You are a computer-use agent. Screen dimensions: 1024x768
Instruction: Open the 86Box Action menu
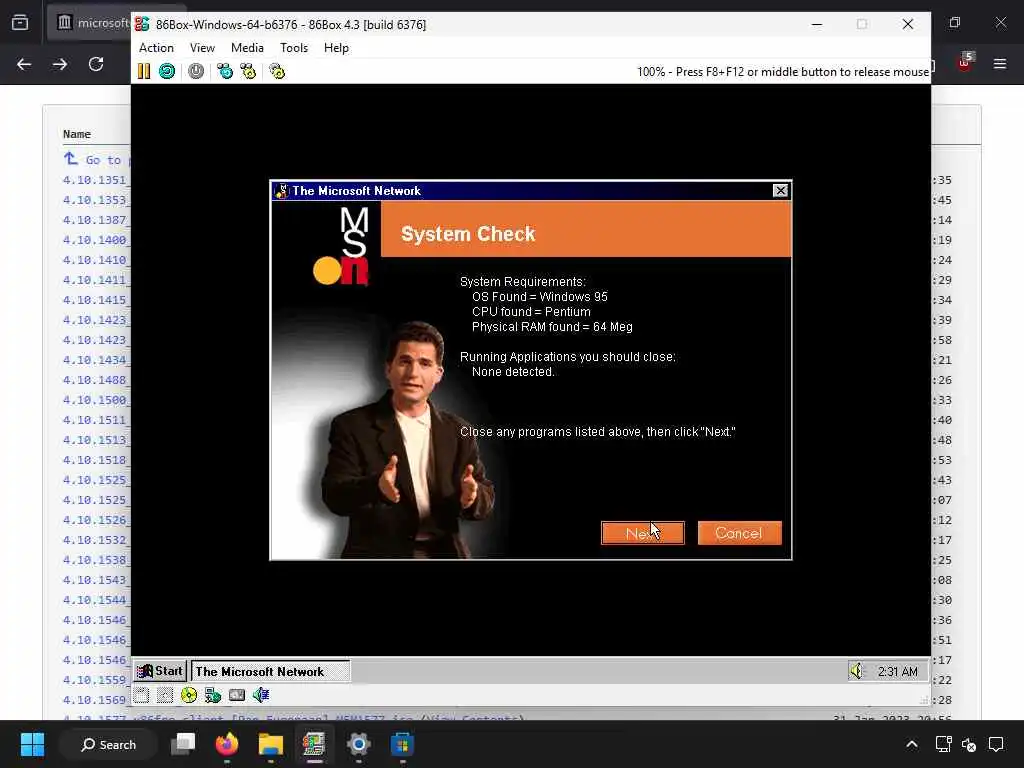click(156, 48)
